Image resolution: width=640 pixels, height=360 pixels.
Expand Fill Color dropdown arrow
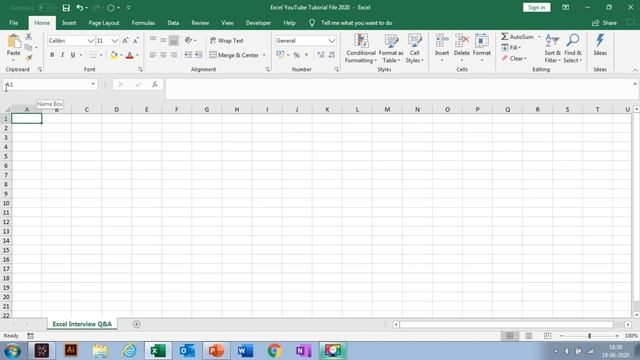(121, 55)
